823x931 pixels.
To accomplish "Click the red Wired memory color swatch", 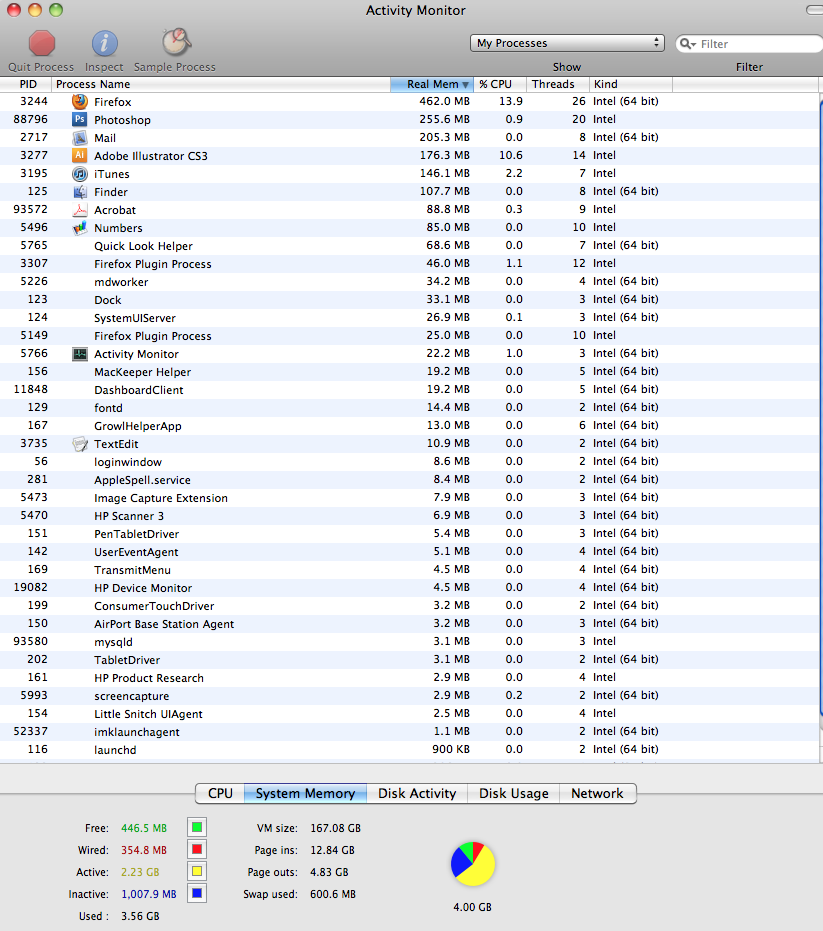I will click(x=197, y=849).
